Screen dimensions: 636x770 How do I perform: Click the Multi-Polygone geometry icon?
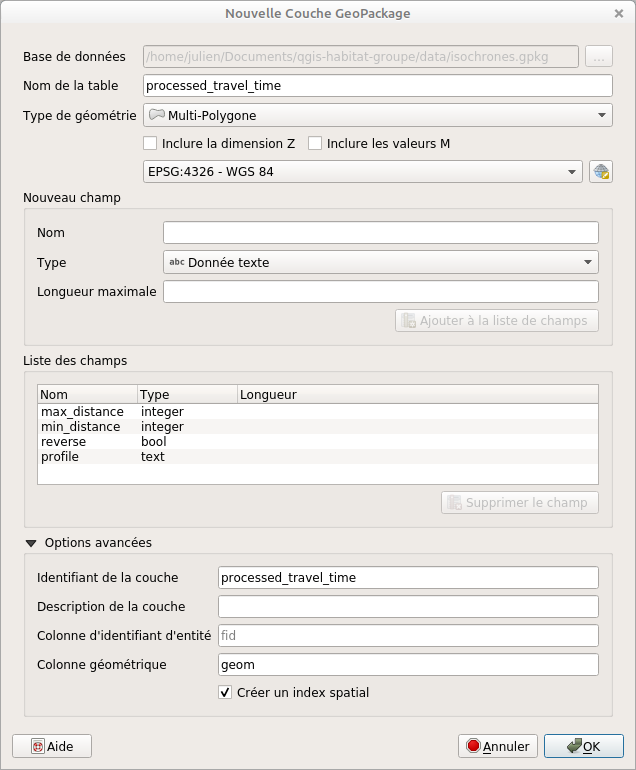[x=157, y=115]
